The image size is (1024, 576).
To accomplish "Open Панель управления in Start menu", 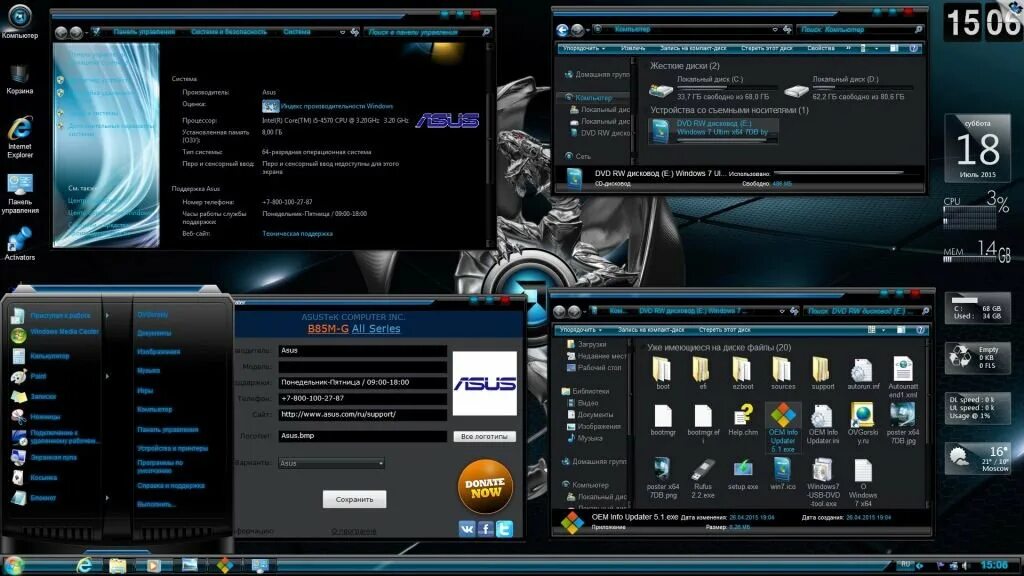I will tap(168, 430).
